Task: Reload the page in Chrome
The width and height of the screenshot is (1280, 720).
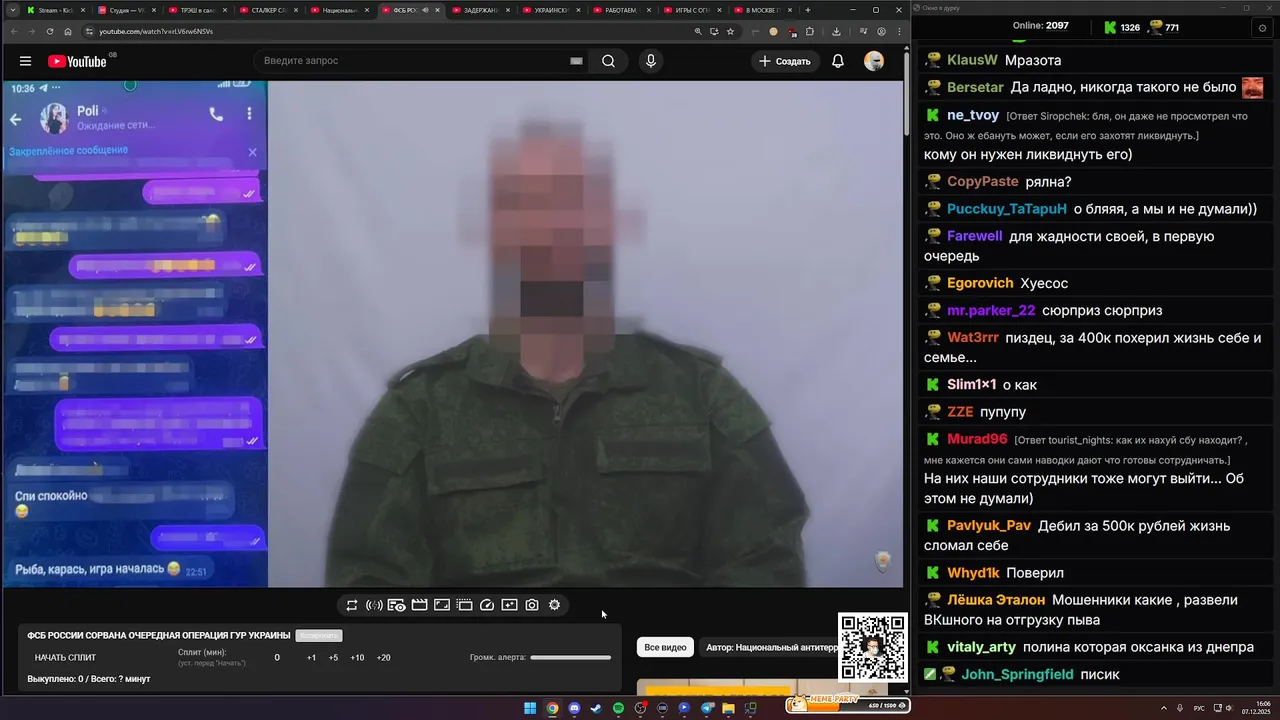Action: tap(50, 31)
